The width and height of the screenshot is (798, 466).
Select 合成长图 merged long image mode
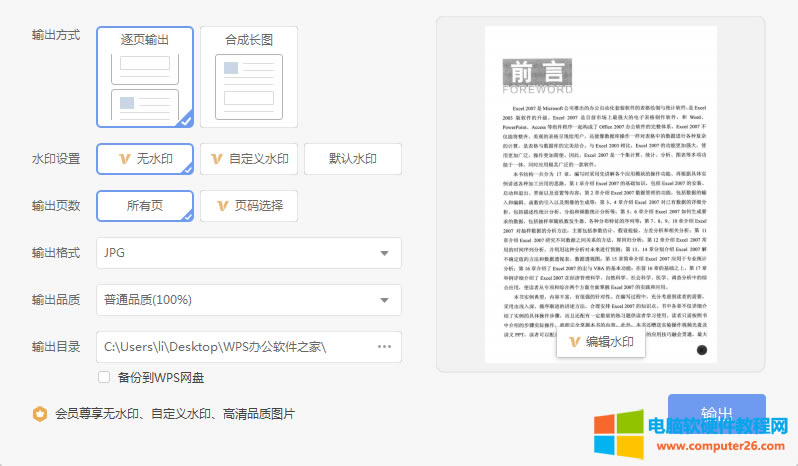[249, 77]
